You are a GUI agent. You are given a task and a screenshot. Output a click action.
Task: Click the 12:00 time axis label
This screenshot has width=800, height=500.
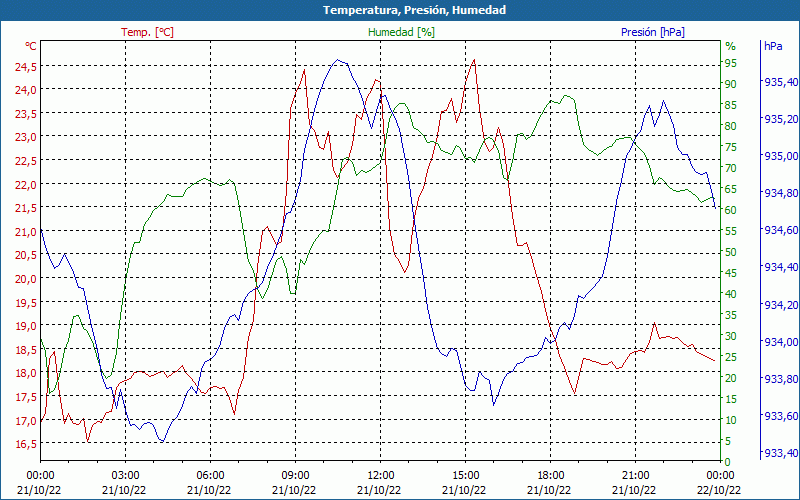coord(381,476)
